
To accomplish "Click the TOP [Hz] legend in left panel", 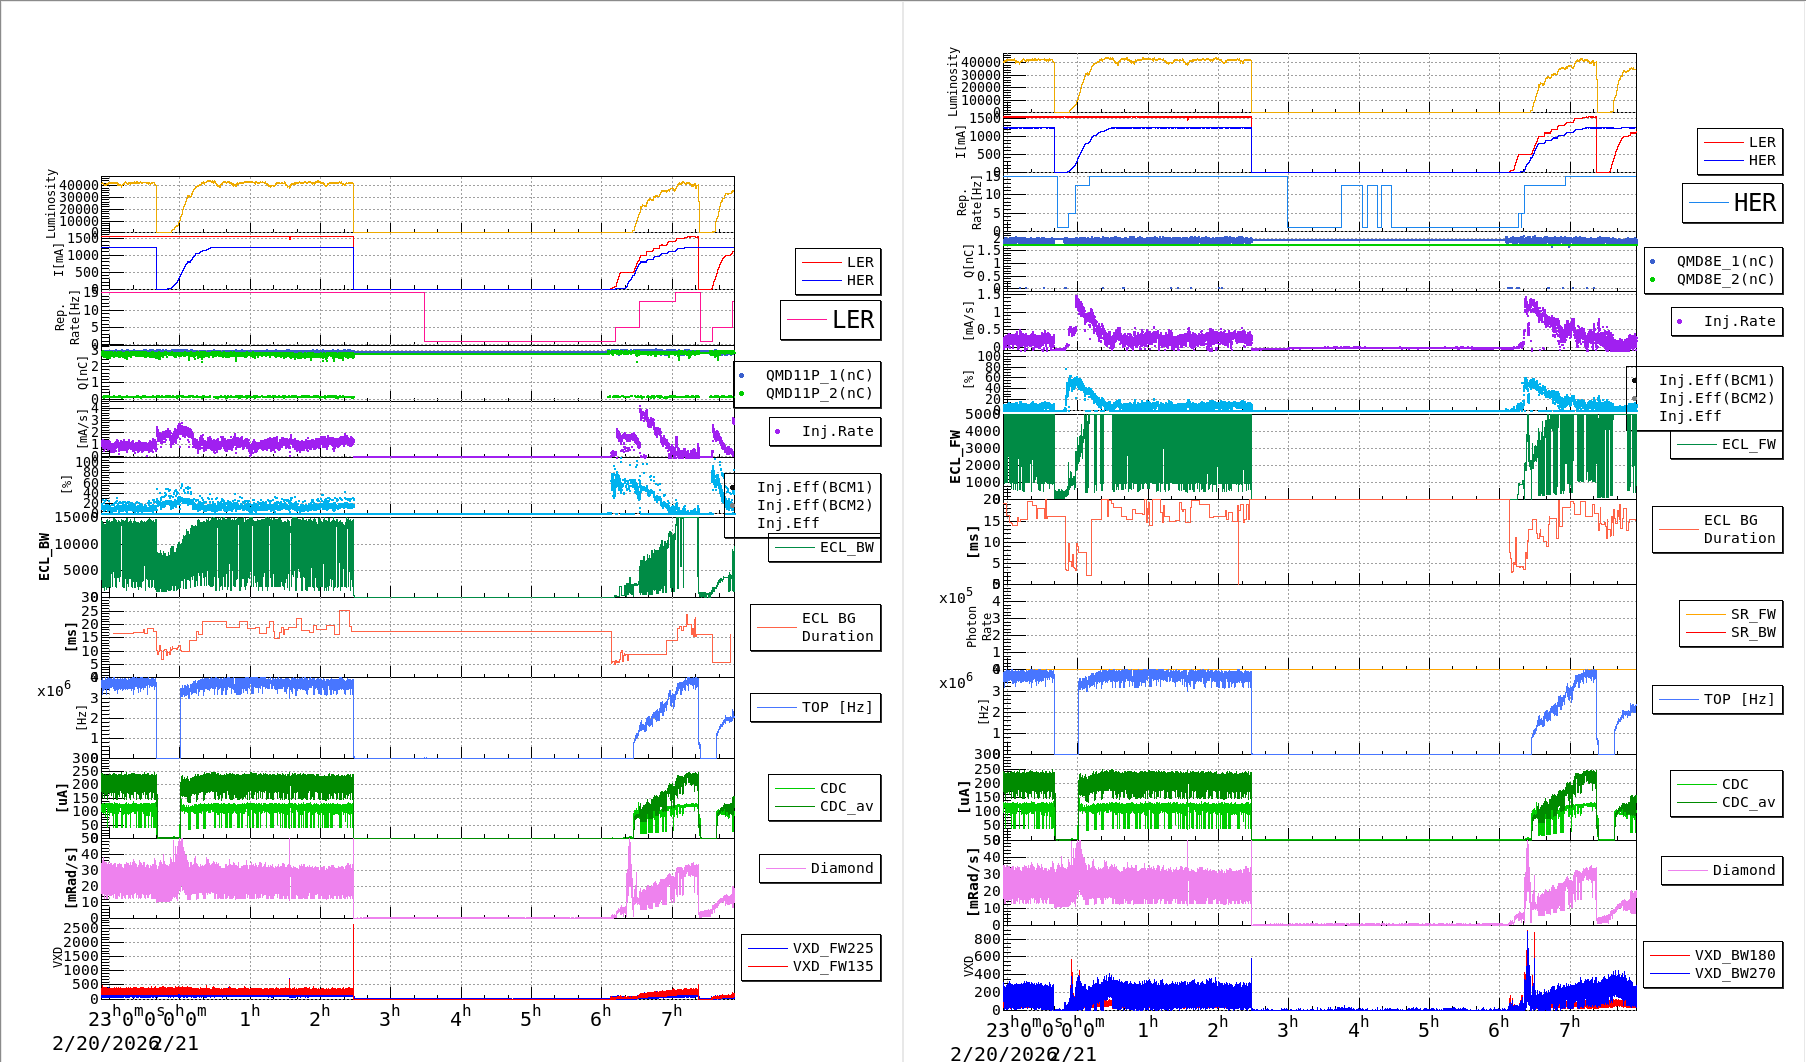I will tap(836, 707).
